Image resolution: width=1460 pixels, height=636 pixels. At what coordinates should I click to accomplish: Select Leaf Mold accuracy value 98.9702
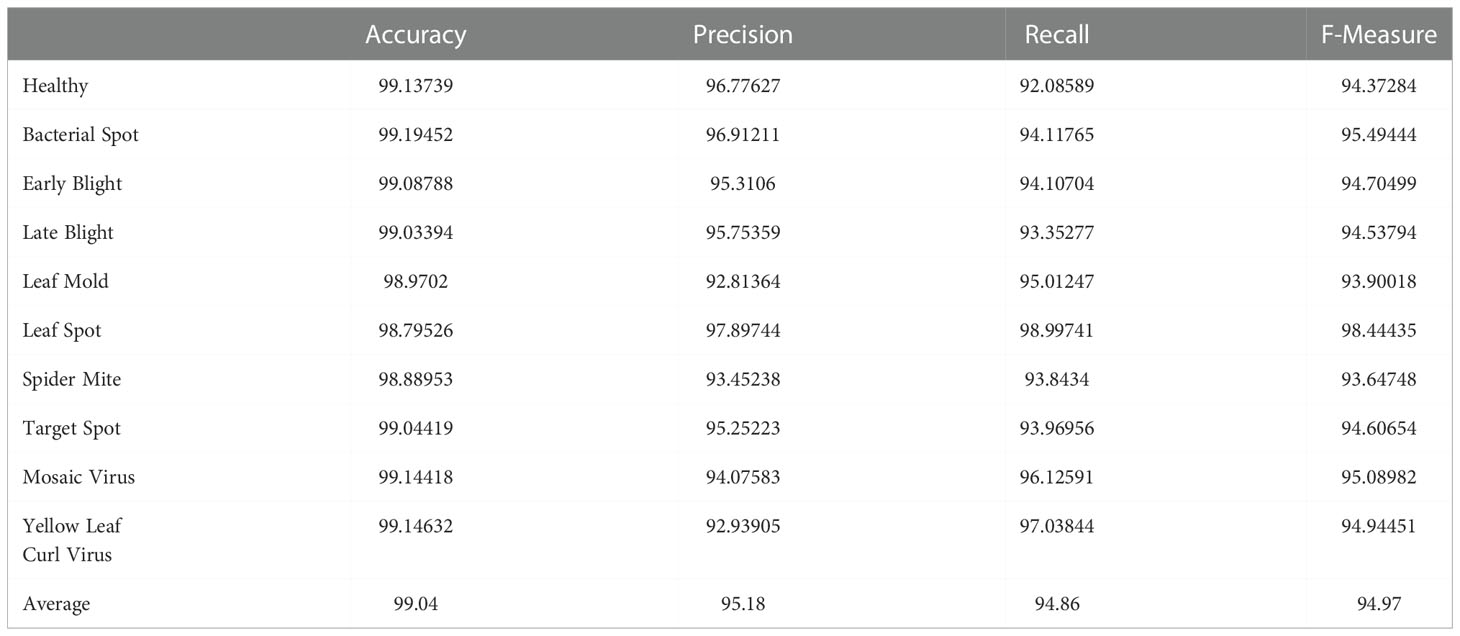(x=415, y=282)
